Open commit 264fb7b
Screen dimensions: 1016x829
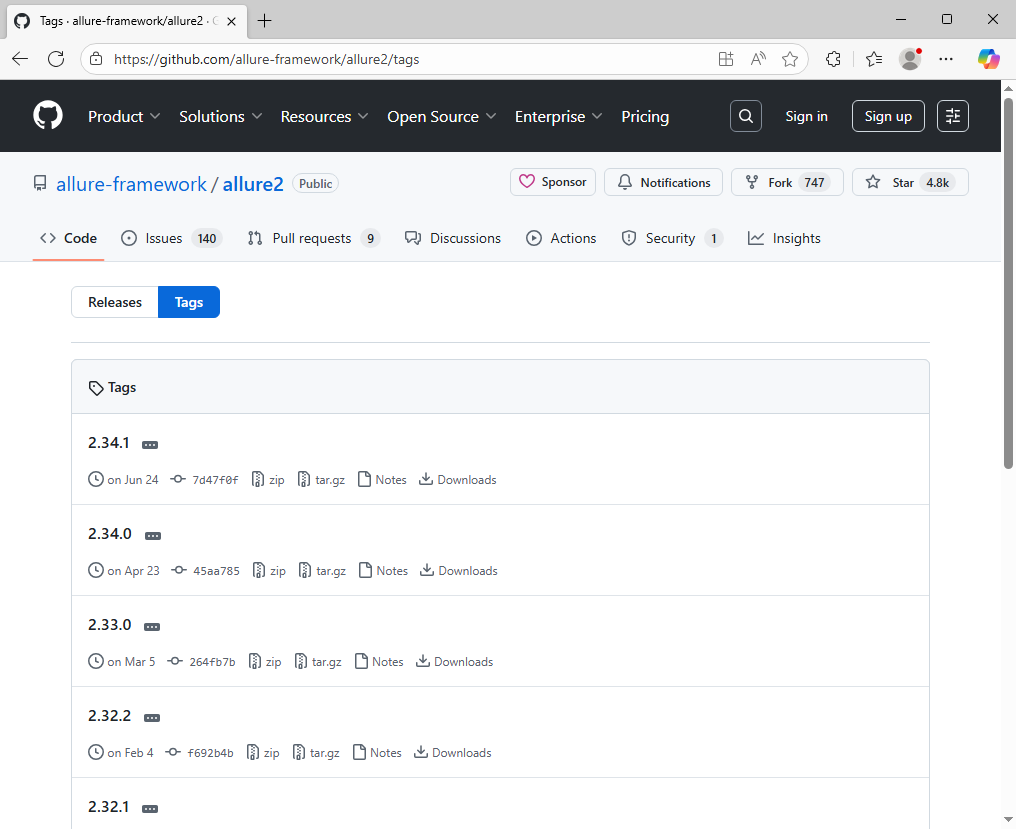(202, 662)
